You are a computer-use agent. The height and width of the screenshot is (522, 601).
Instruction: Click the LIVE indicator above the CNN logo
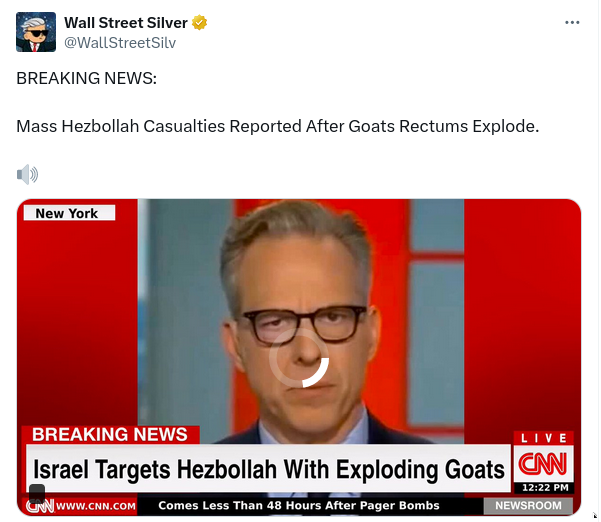[x=544, y=438]
